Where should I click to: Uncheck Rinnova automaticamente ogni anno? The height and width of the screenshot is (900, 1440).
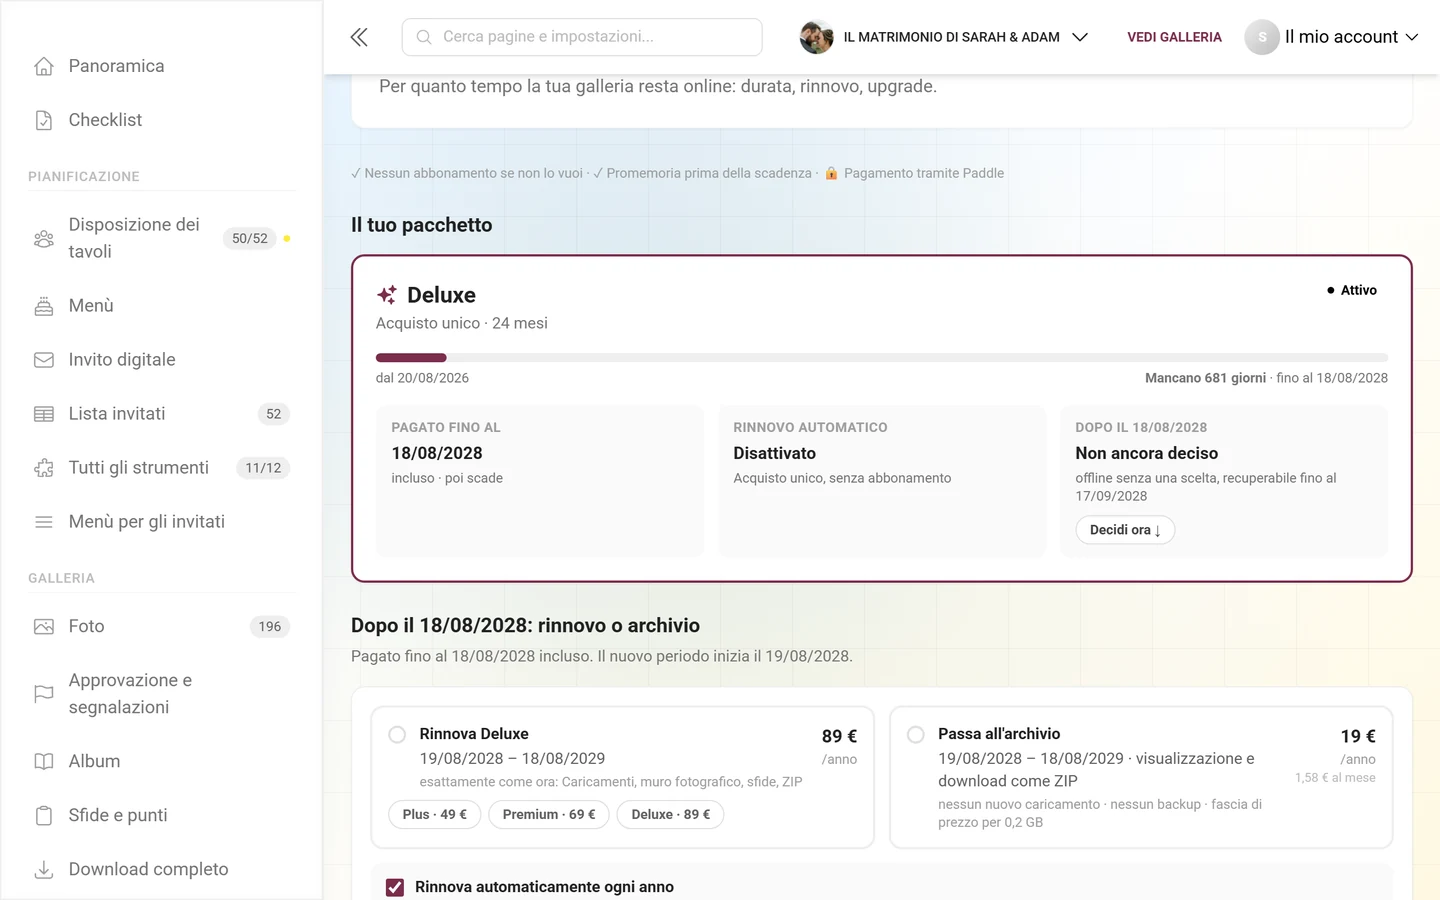click(395, 888)
